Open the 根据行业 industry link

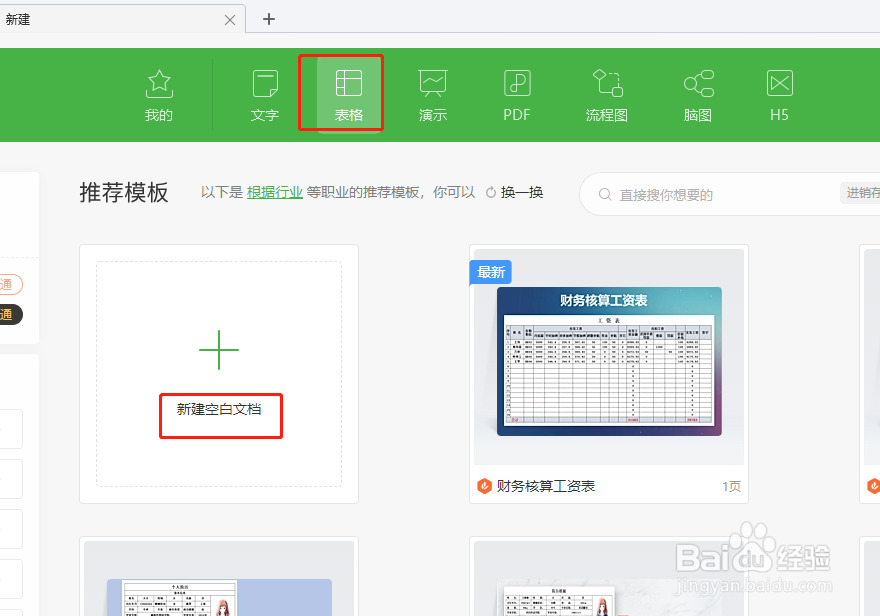274,192
